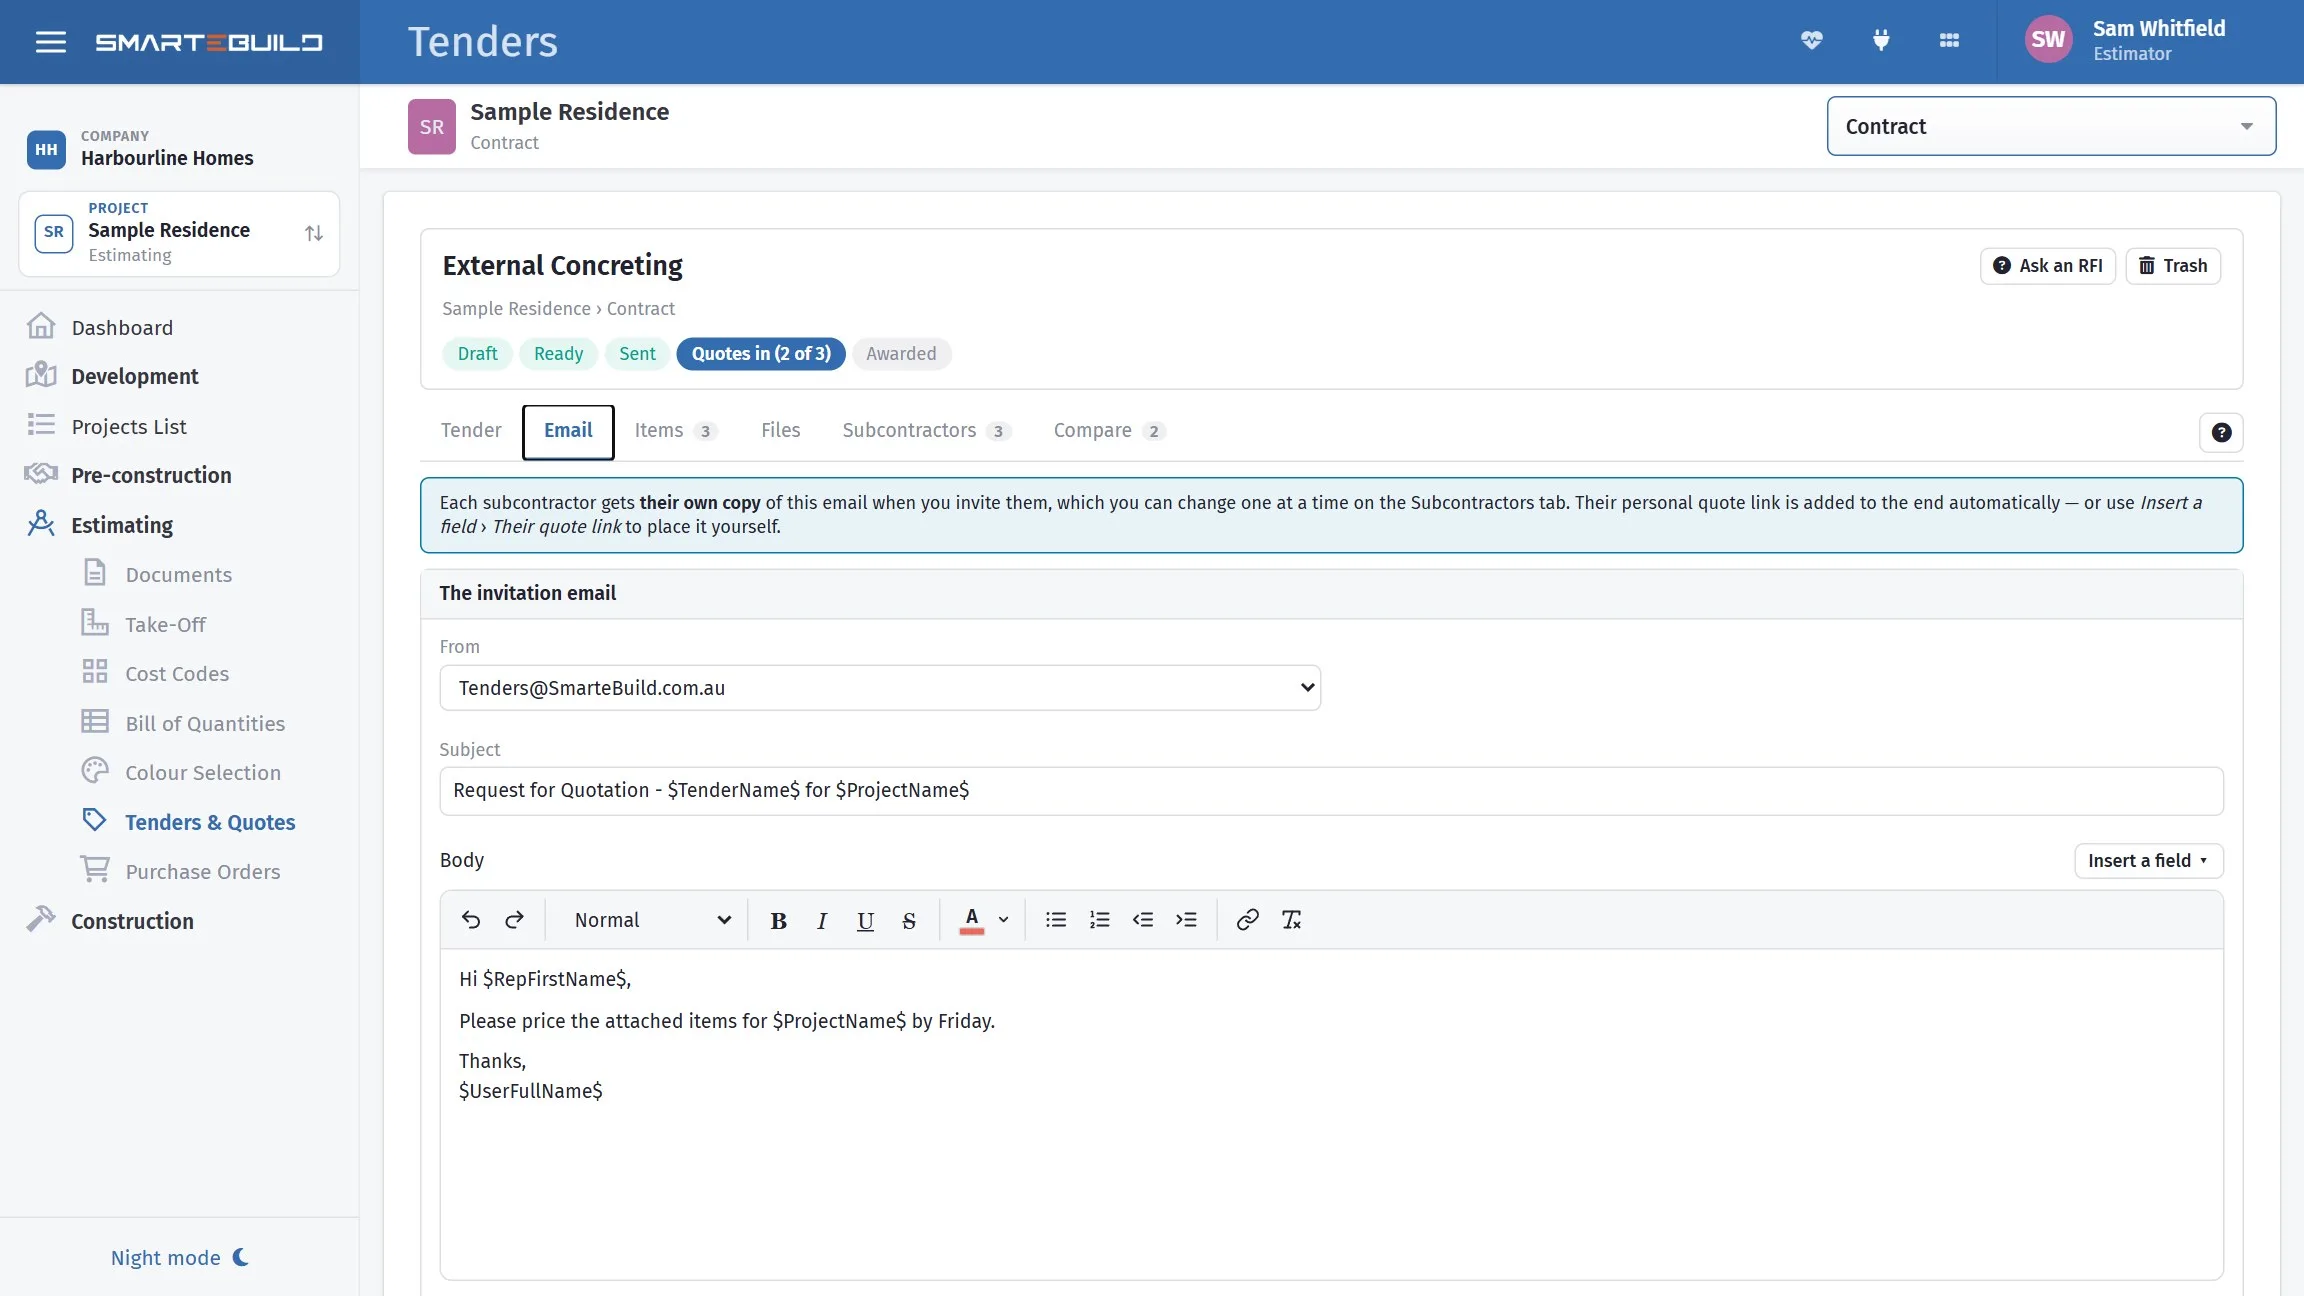The image size is (2304, 1296).
Task: Switch to the Compare tab
Action: click(x=1108, y=430)
